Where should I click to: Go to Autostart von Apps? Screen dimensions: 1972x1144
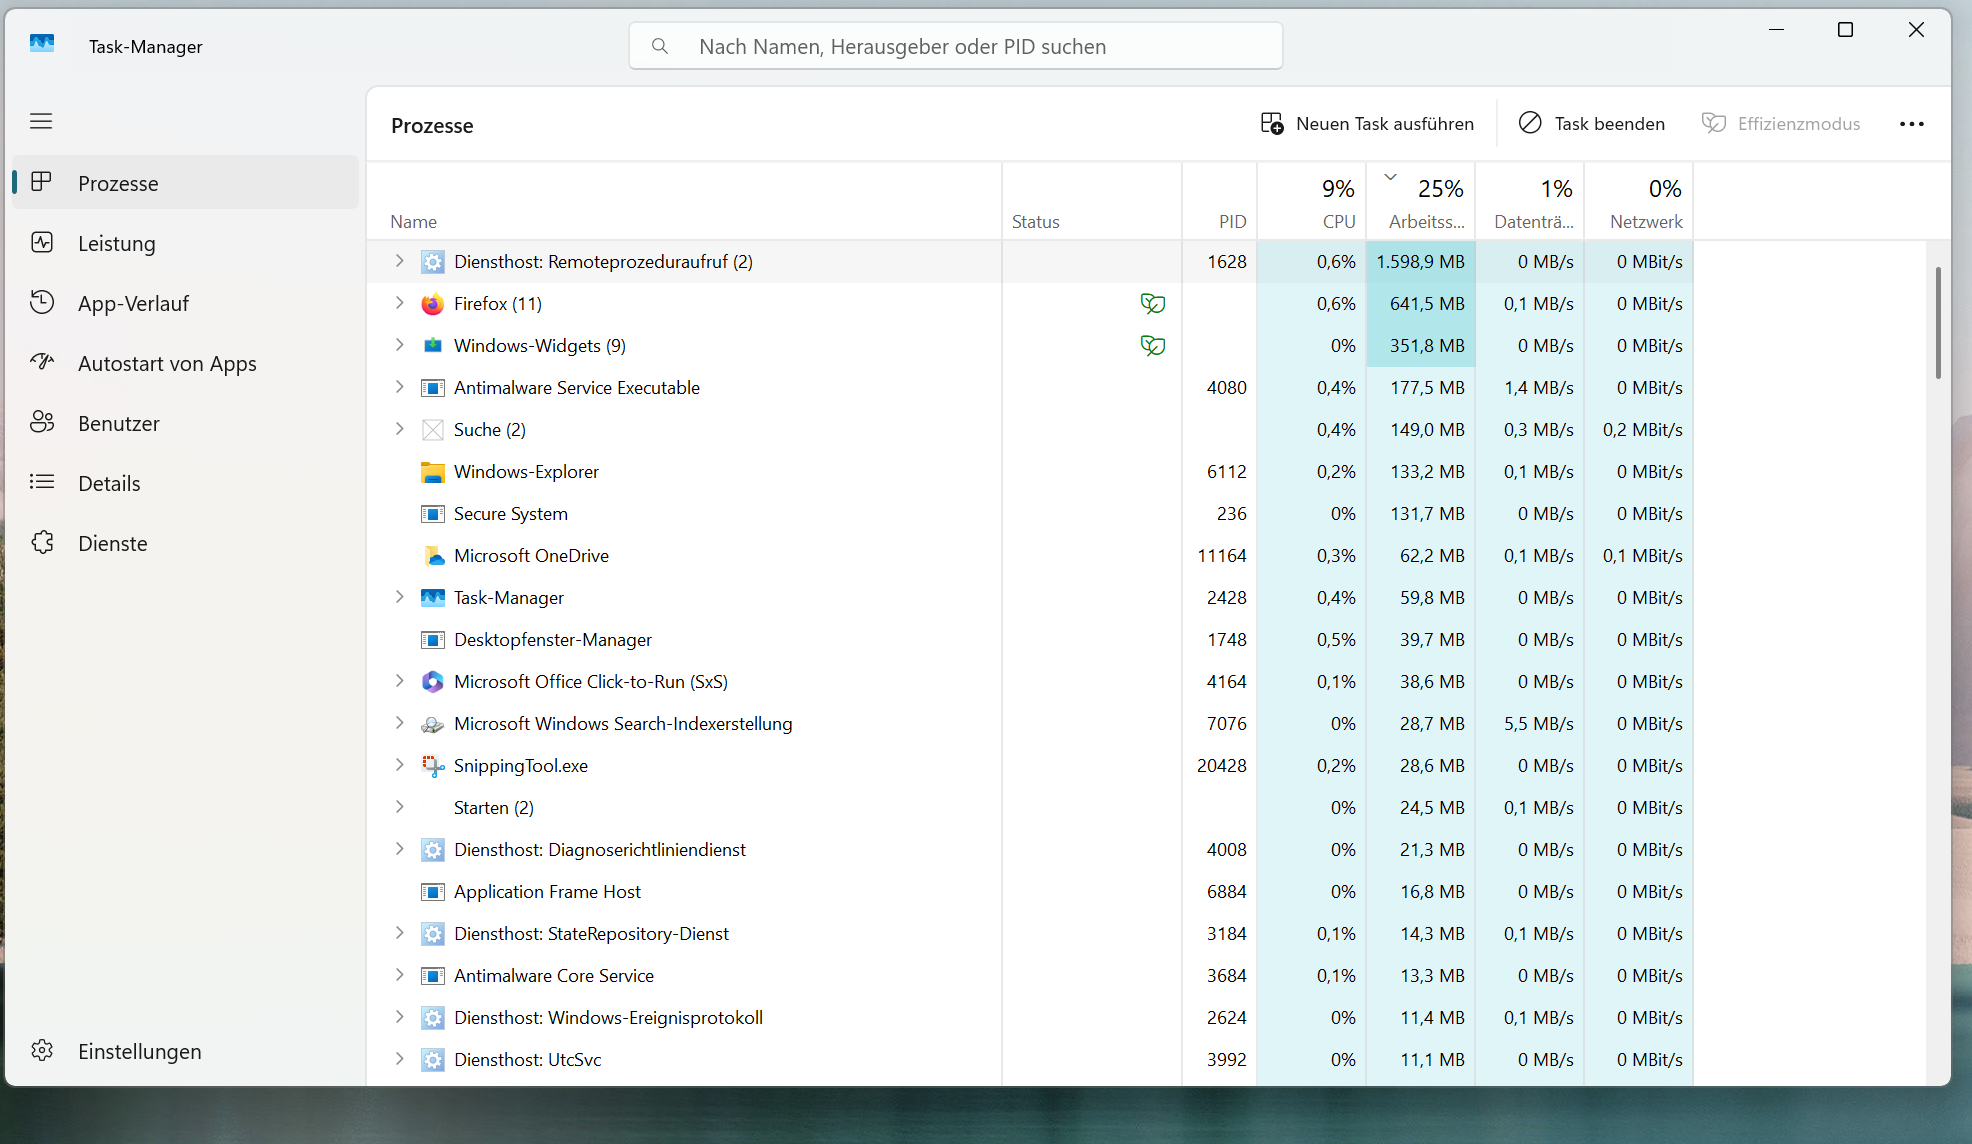(185, 363)
